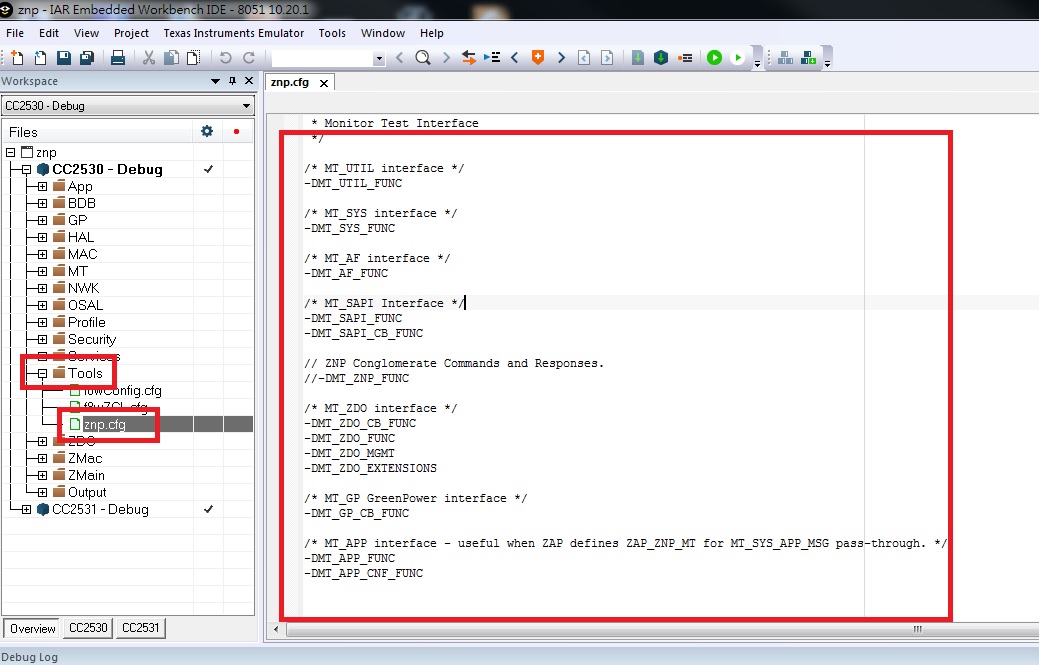Collapse the CC2530 - Debug project node
Screen dimensions: 1039x665
tap(26, 170)
